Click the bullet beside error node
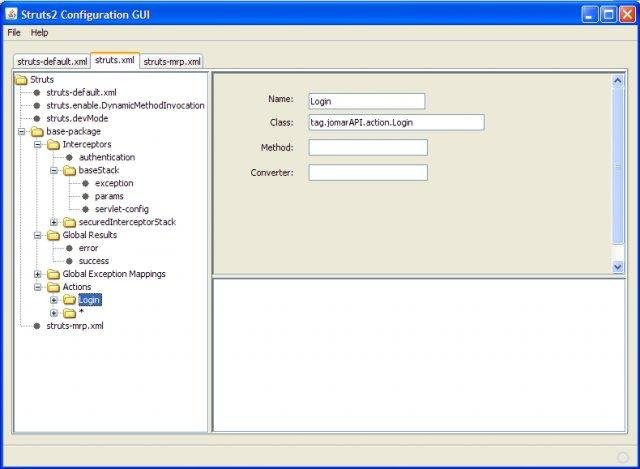 tap(69, 248)
